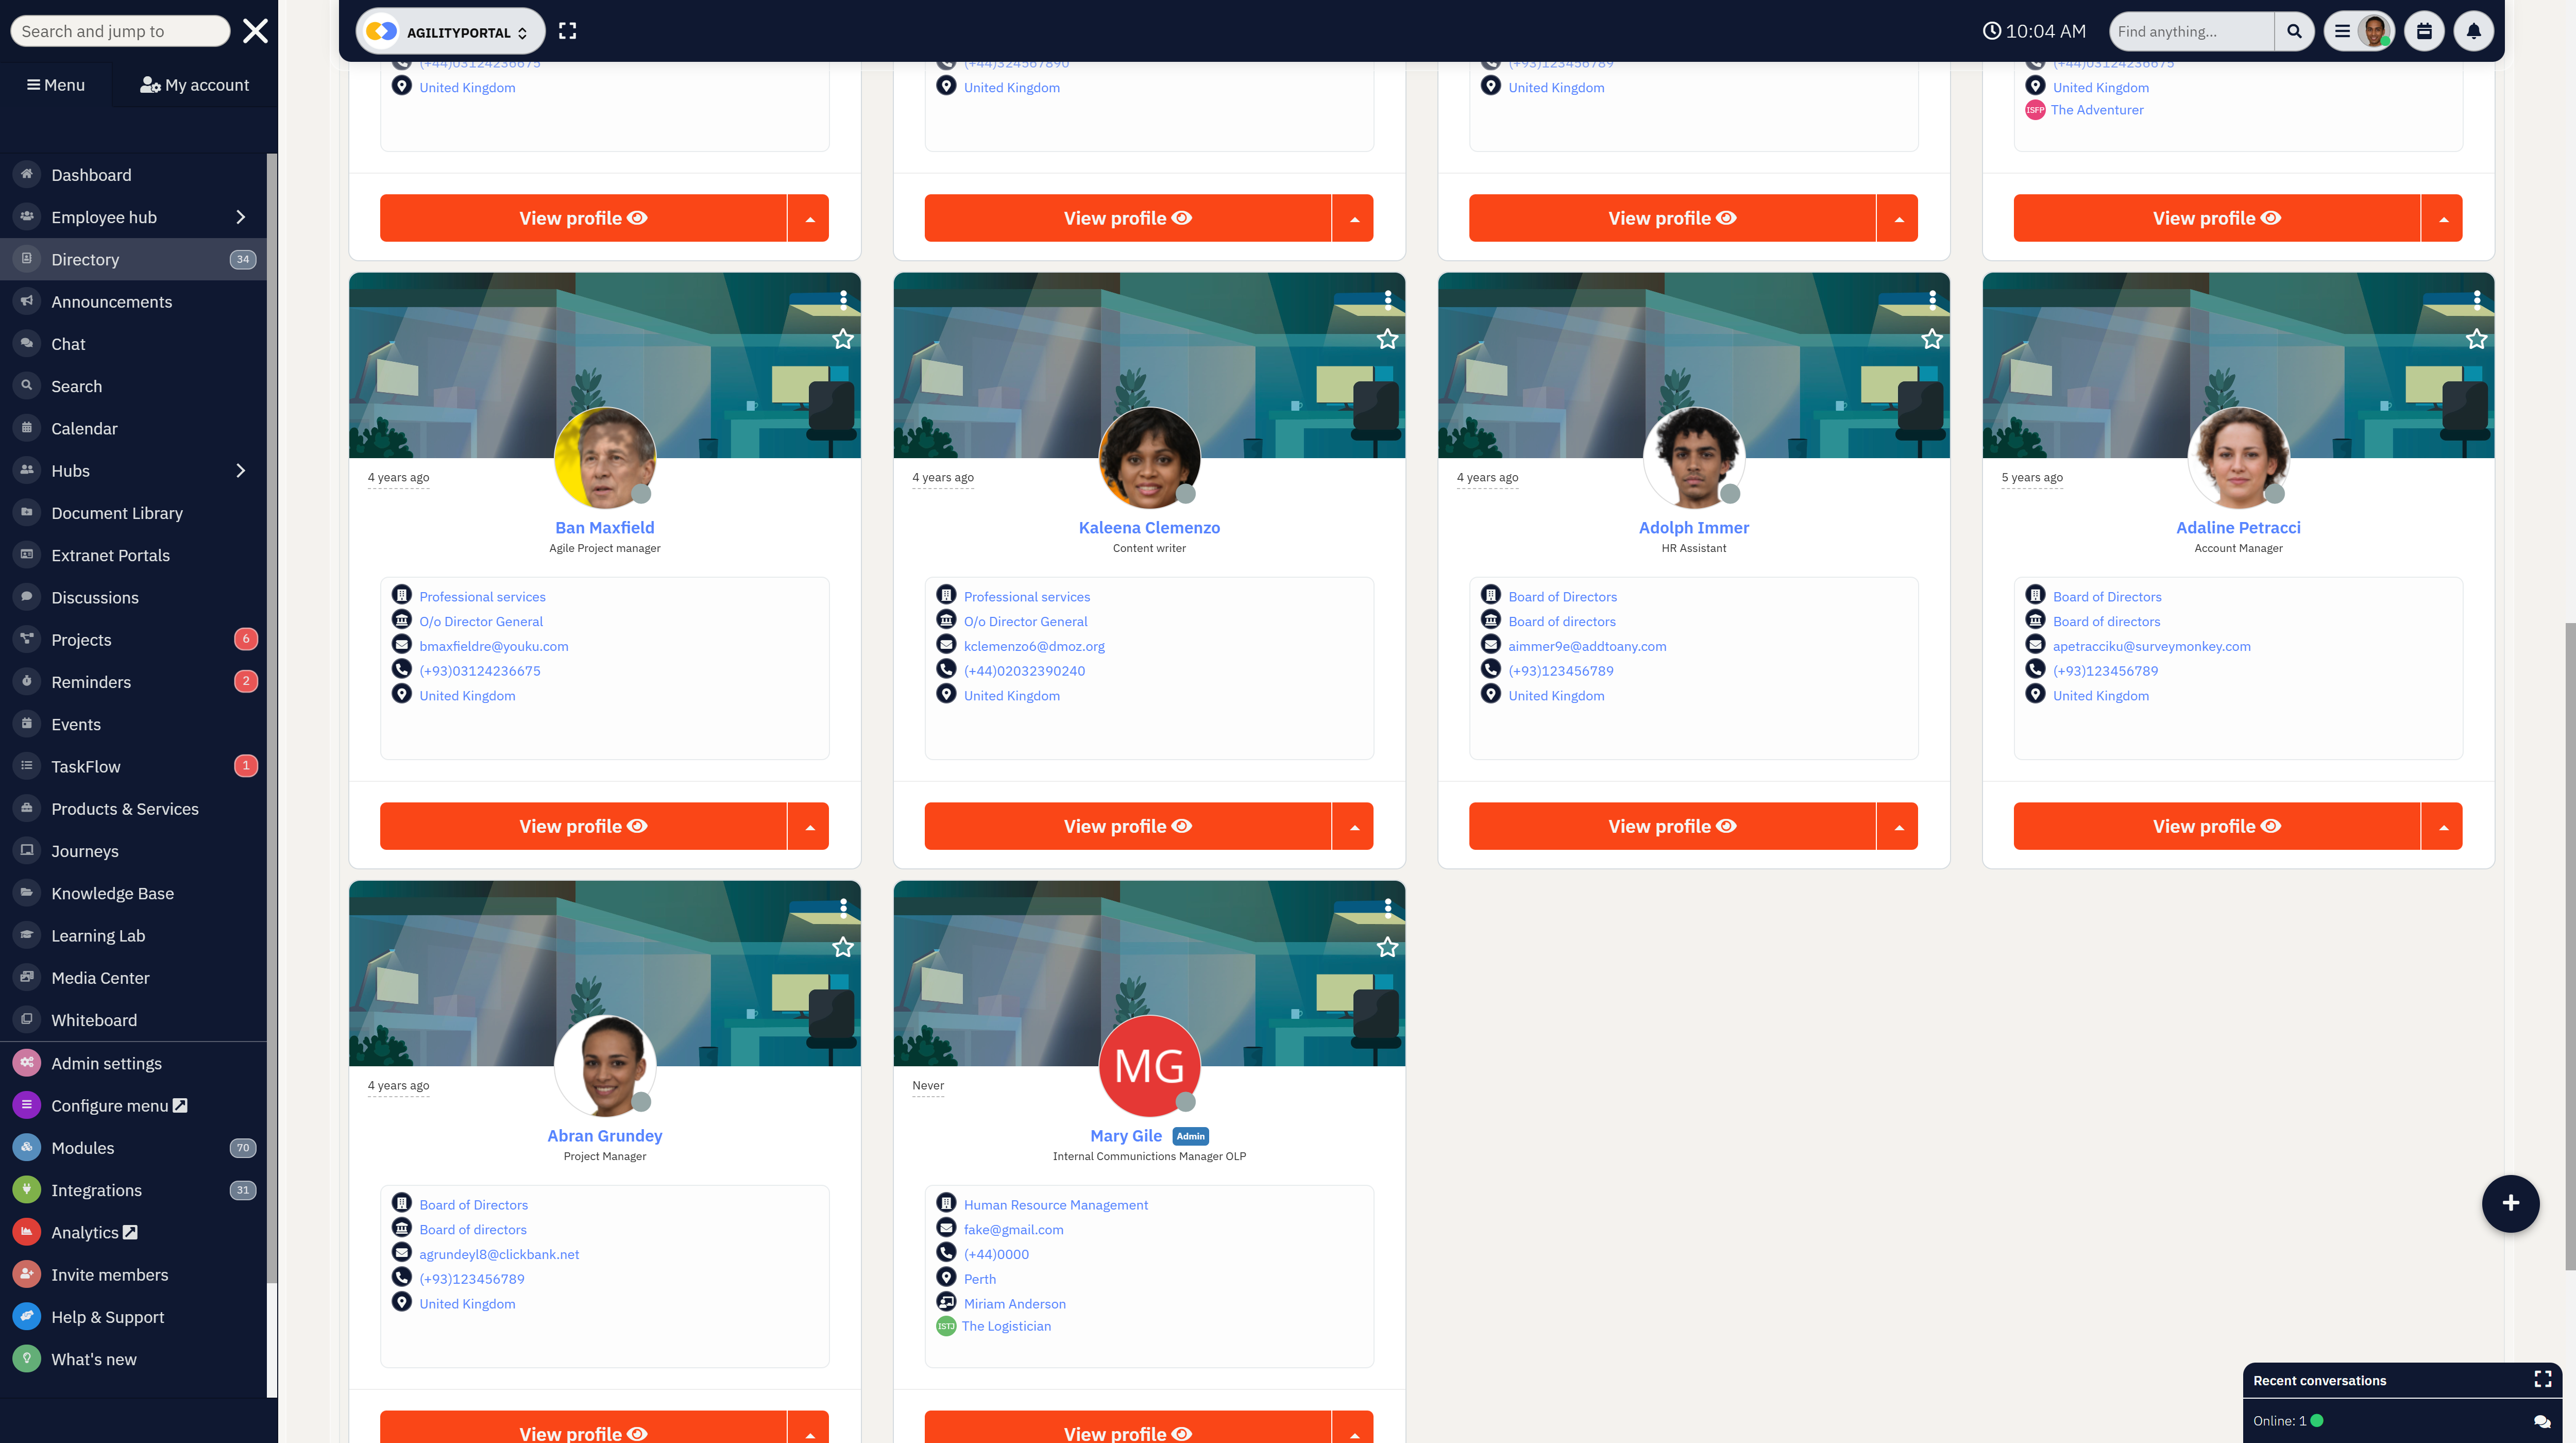The width and height of the screenshot is (2576, 1443).
Task: Switch to Menu tab
Action: coord(56,85)
